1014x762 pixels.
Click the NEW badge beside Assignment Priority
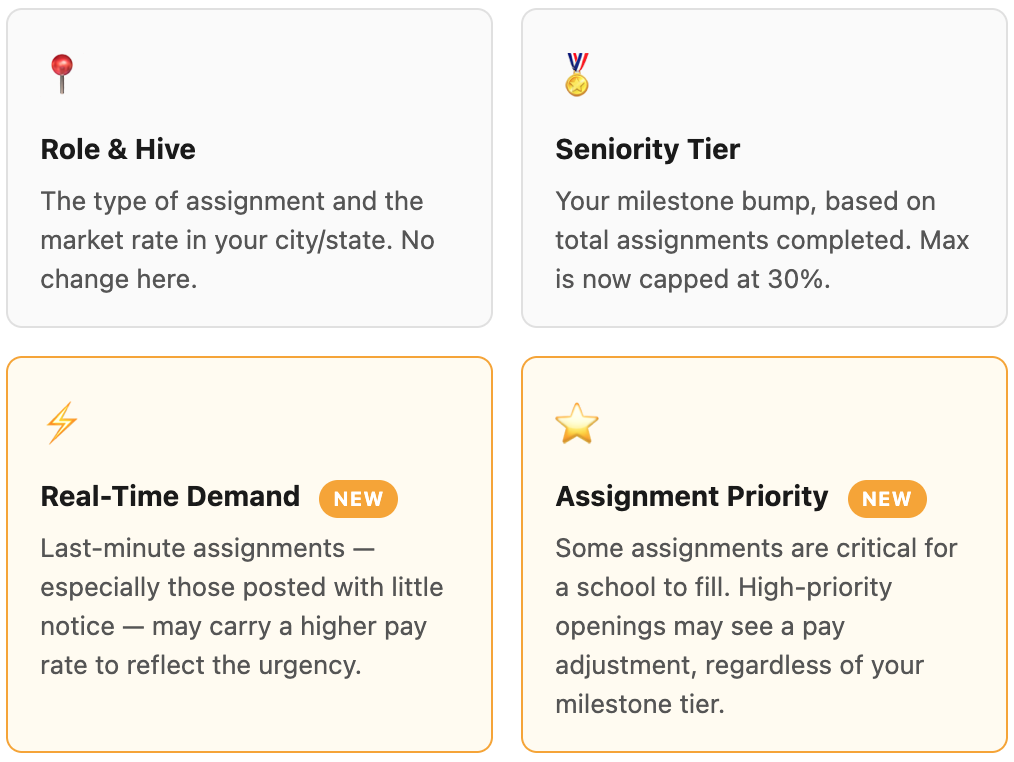pyautogui.click(x=887, y=499)
